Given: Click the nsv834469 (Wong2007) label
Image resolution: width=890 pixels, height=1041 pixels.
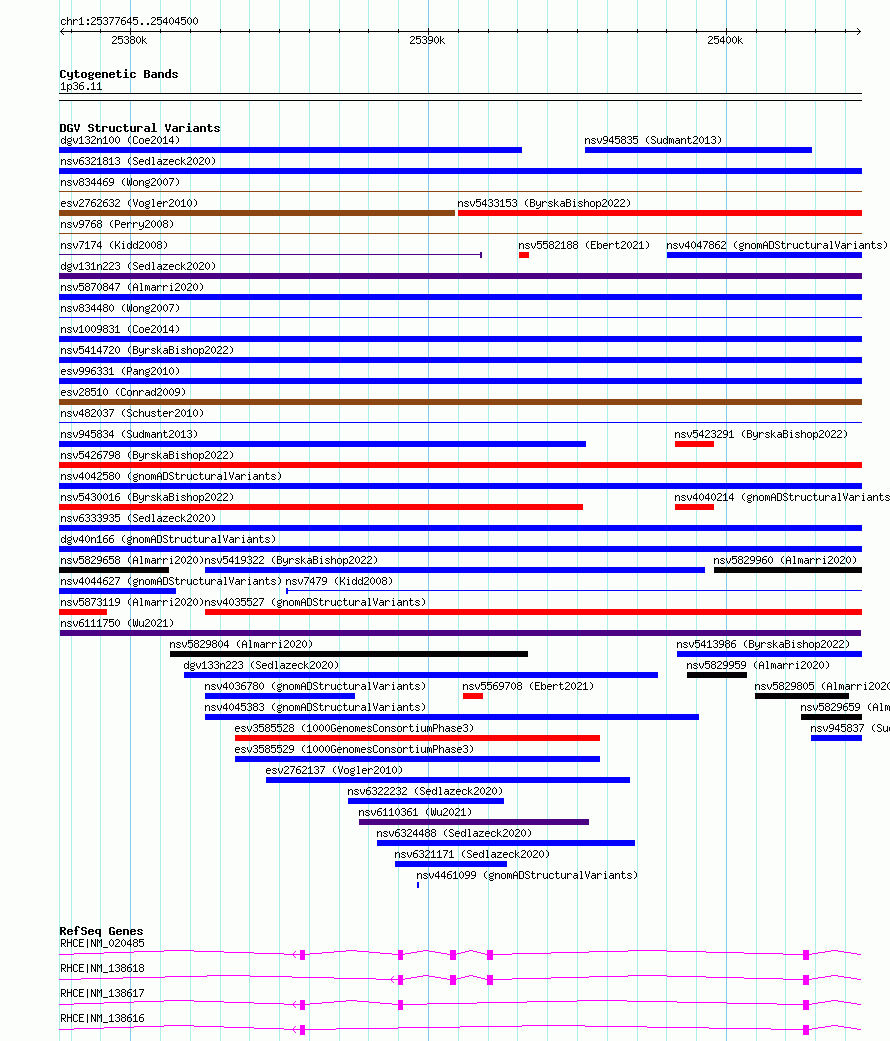Looking at the screenshot, I should click(x=120, y=182).
